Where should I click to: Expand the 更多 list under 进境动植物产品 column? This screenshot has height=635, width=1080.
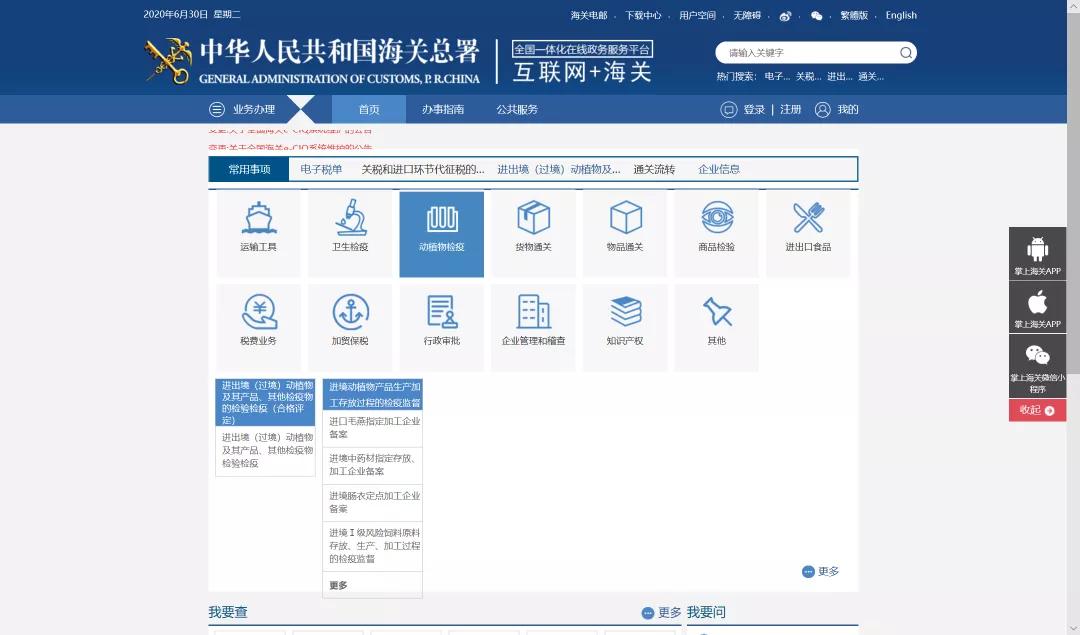pos(337,584)
